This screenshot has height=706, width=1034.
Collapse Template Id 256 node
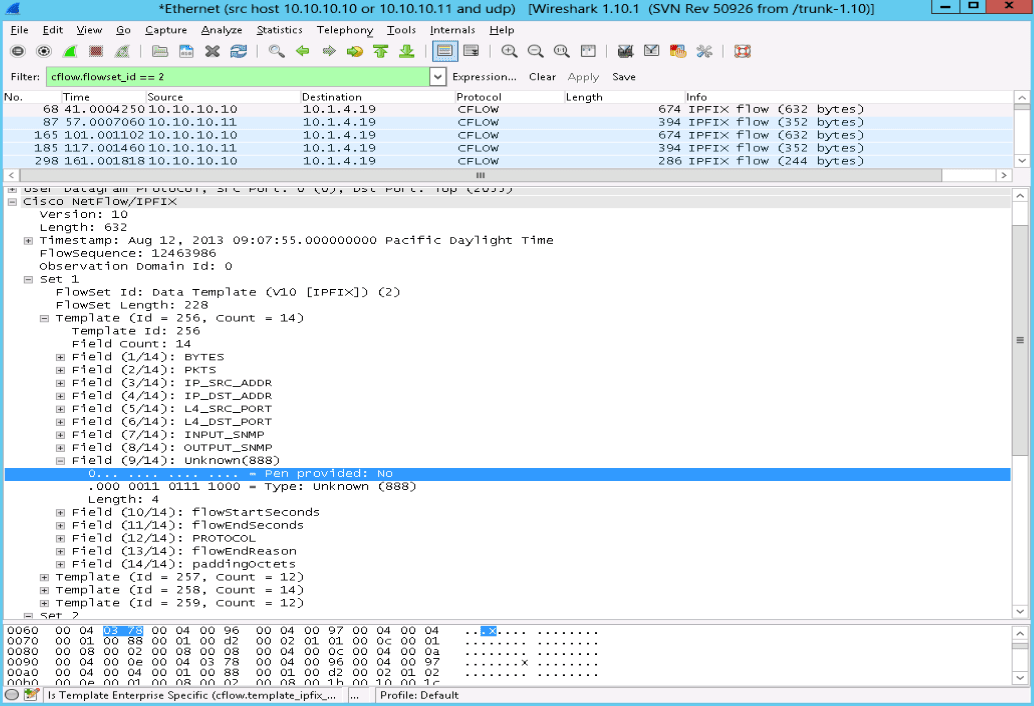[44, 318]
